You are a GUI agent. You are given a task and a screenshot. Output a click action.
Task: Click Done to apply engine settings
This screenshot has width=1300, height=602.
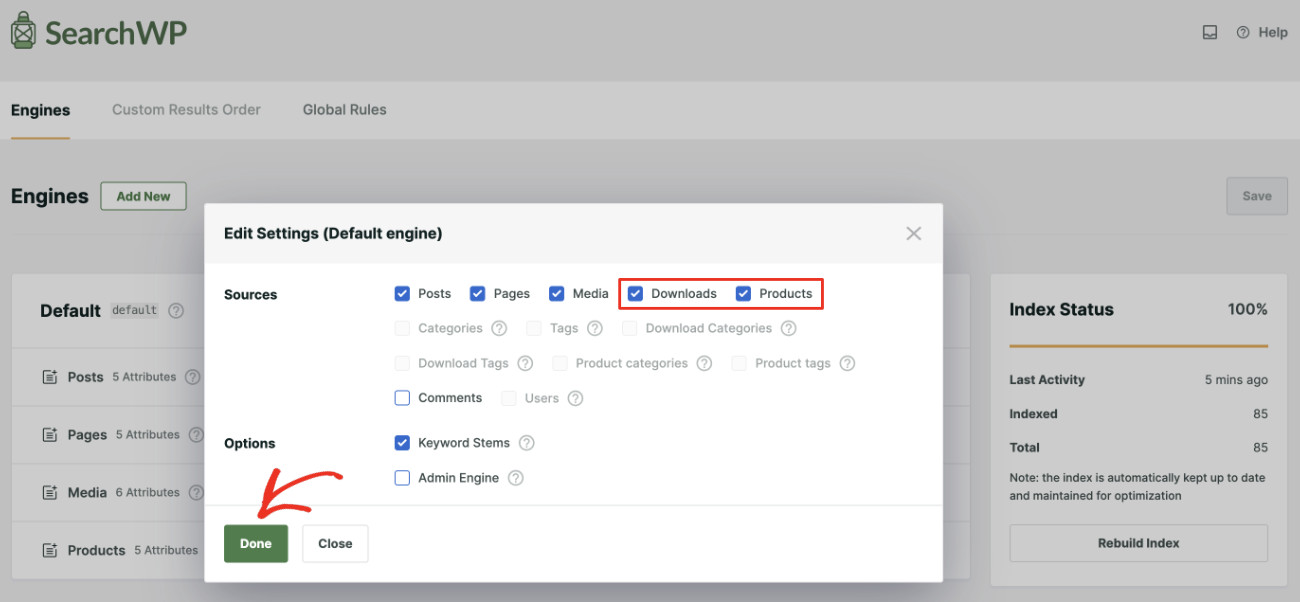click(x=256, y=543)
